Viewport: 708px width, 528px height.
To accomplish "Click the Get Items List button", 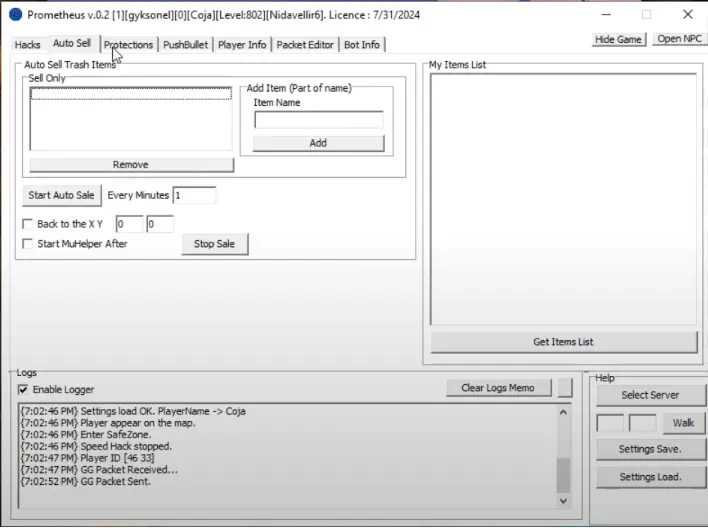I will [564, 342].
